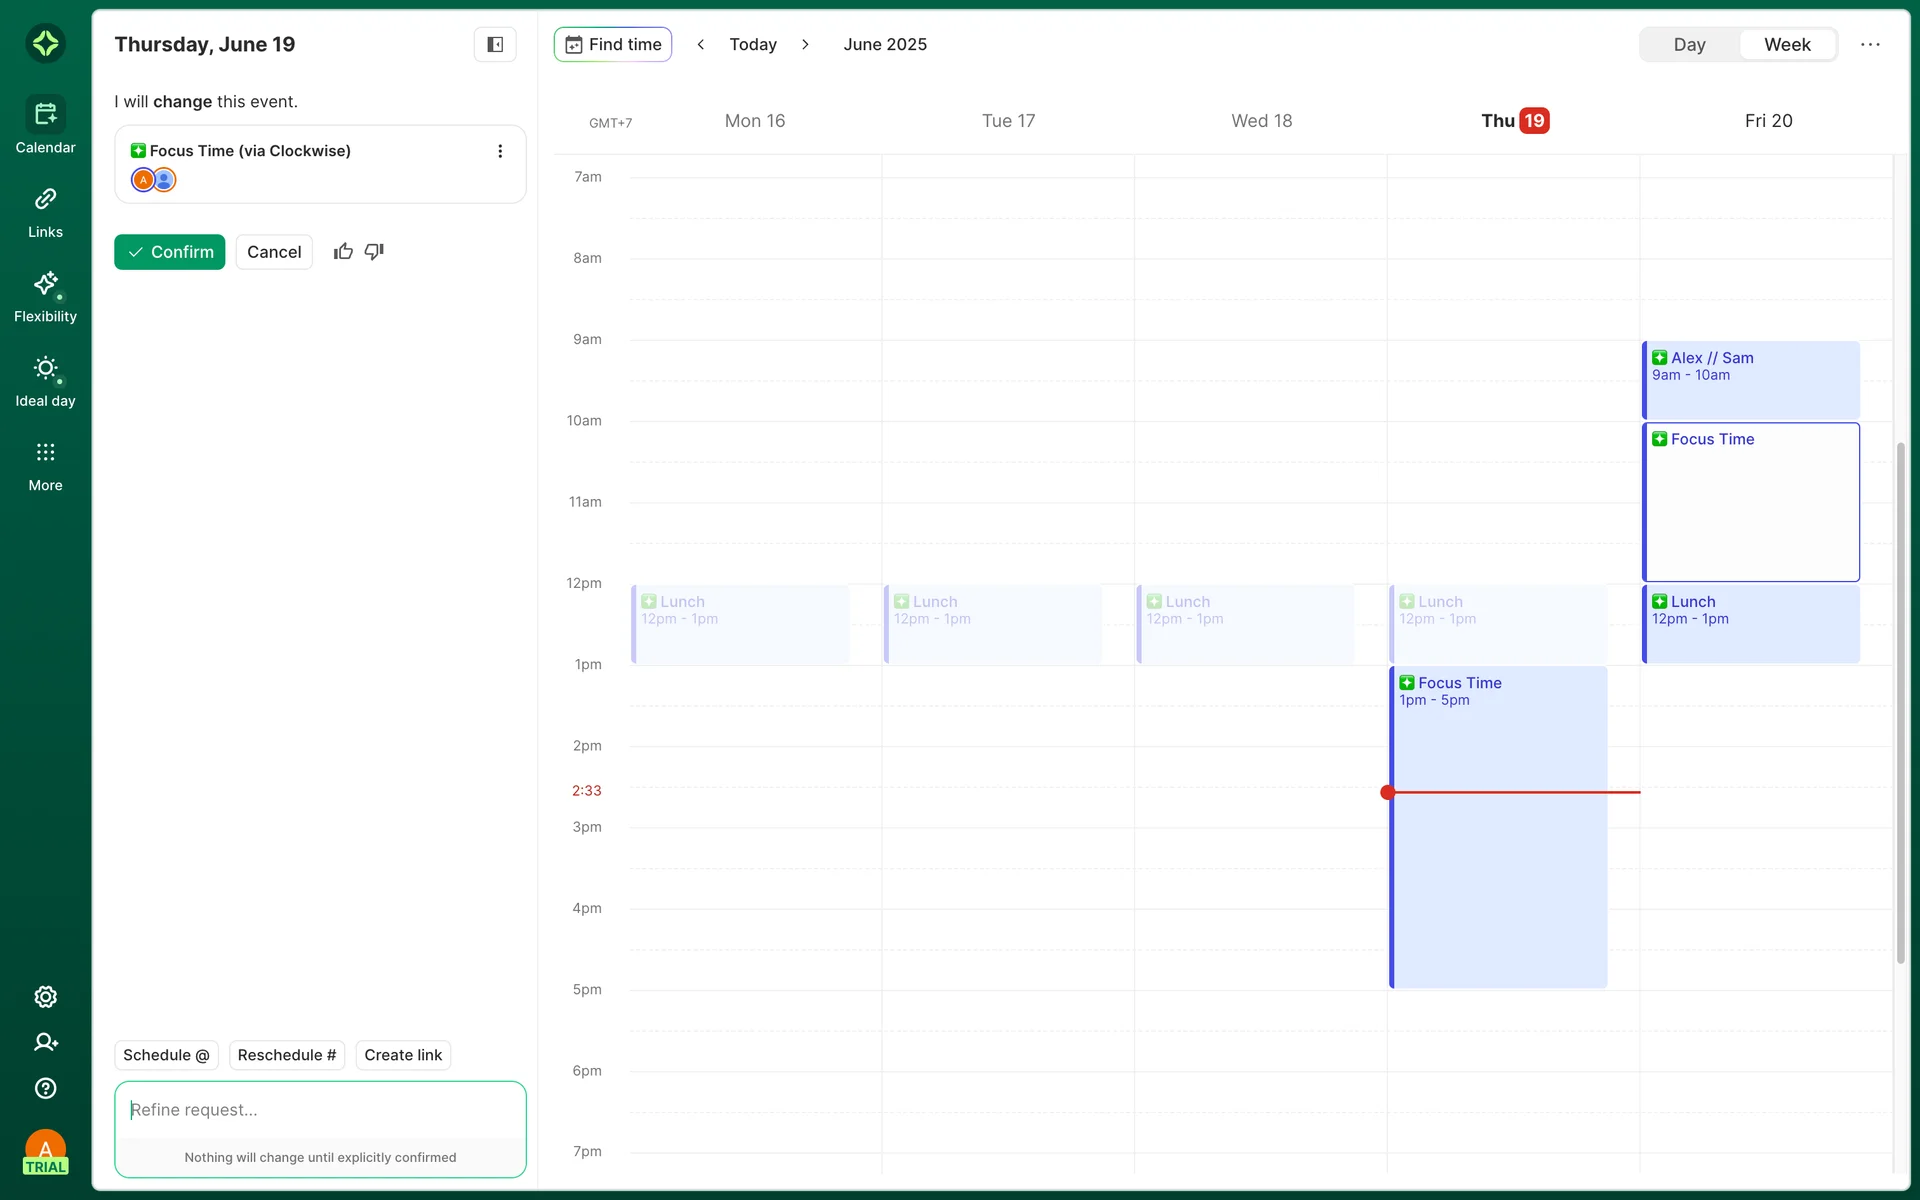This screenshot has height=1200, width=1920.
Task: Click the invite teammate icon
Action: click(45, 1042)
